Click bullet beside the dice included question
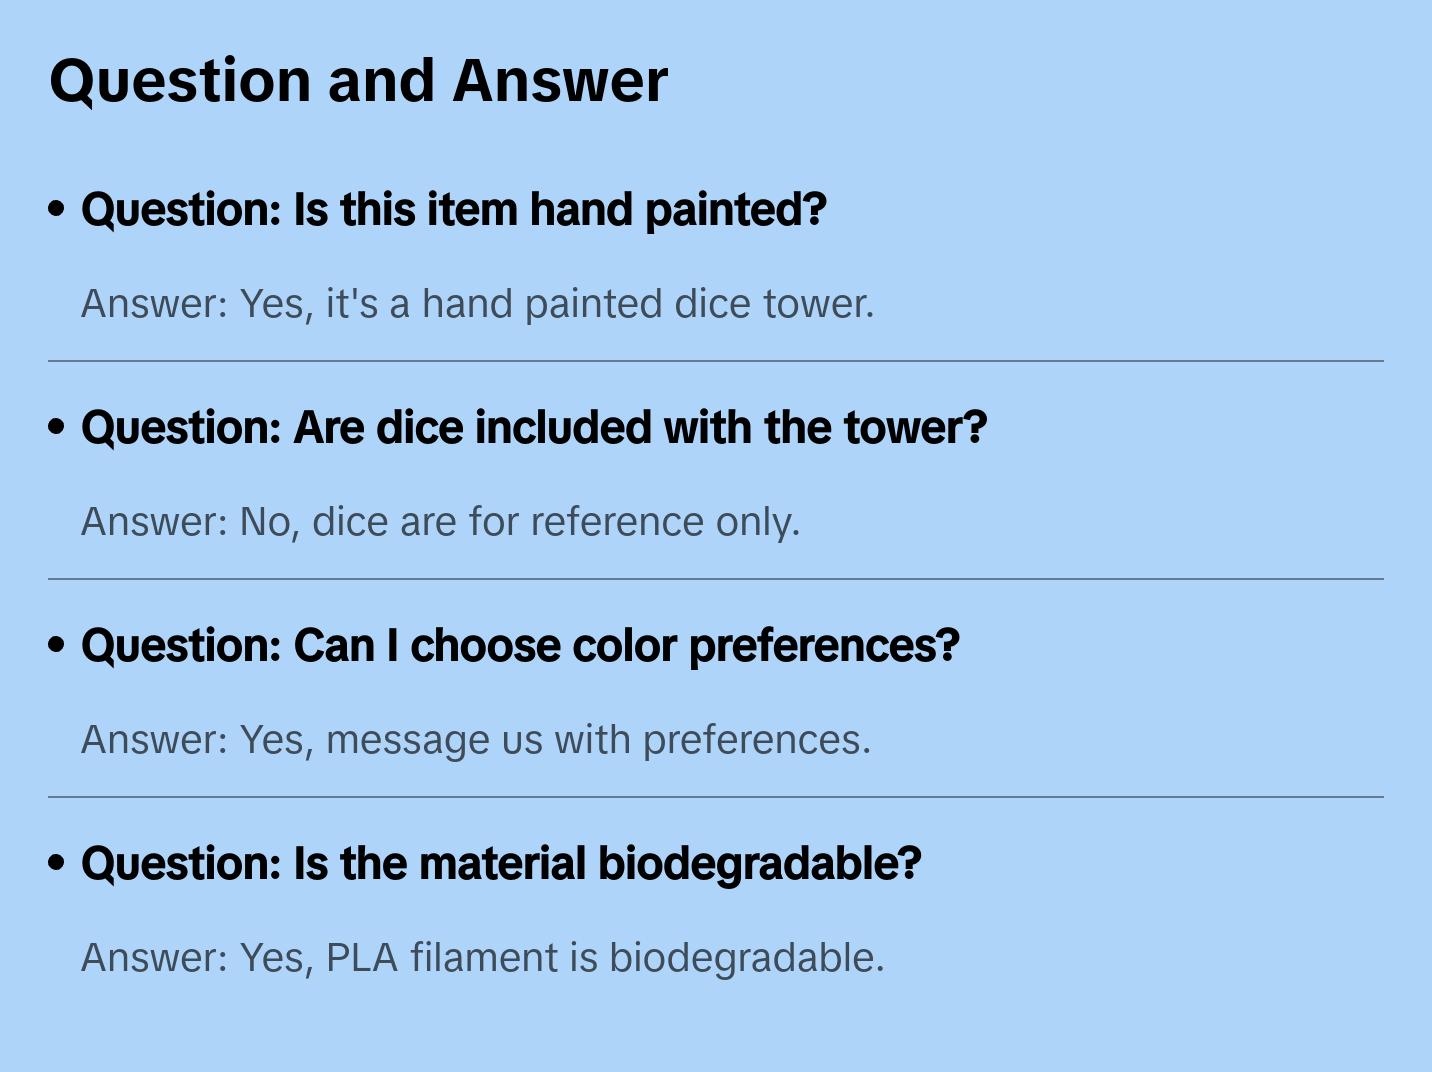Viewport: 1432px width, 1072px height. 57,427
